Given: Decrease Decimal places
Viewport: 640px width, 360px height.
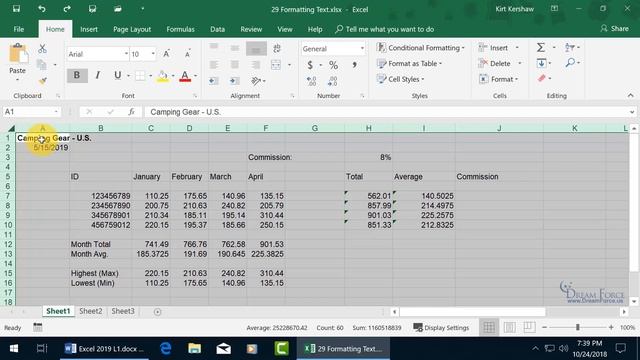Looking at the screenshot, I should [x=333, y=81].
